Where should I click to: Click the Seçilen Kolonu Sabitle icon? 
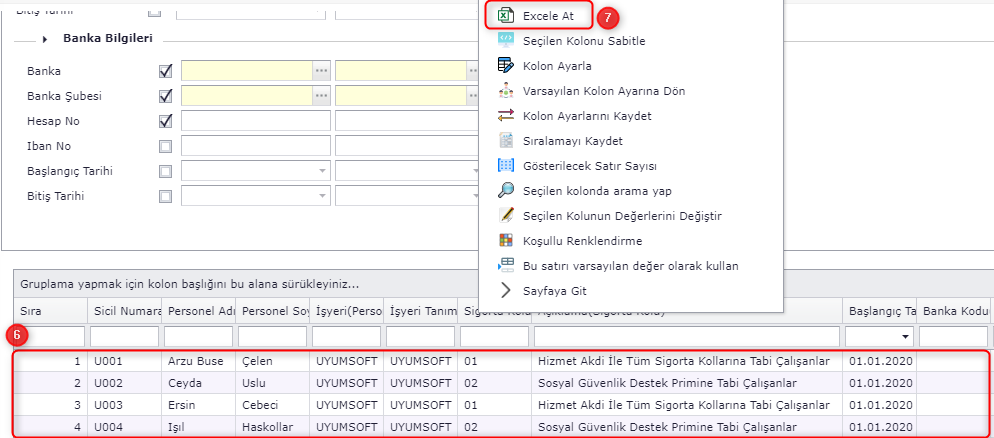[506, 41]
